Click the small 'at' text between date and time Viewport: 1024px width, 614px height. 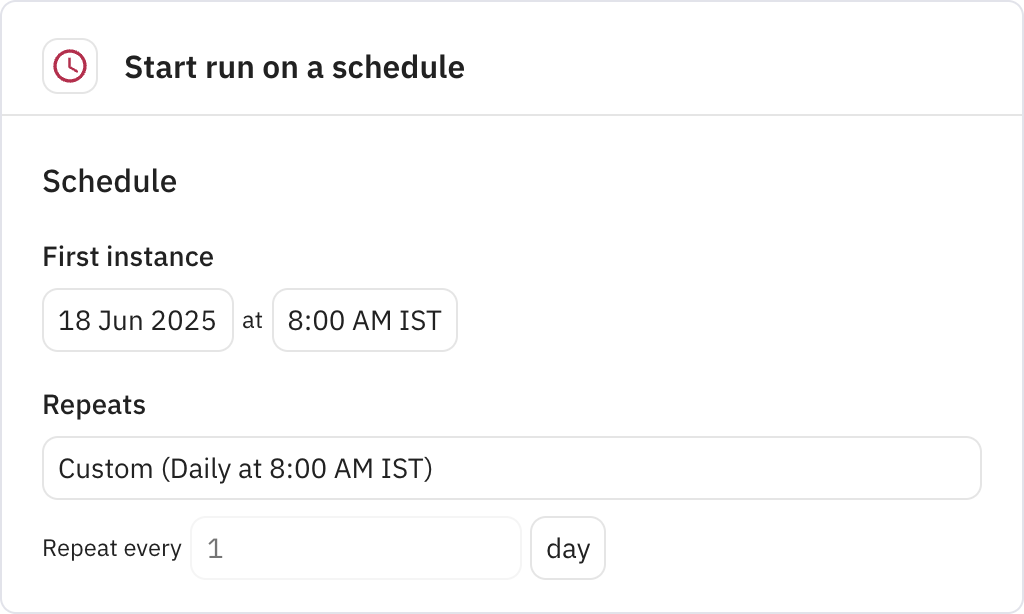point(253,320)
